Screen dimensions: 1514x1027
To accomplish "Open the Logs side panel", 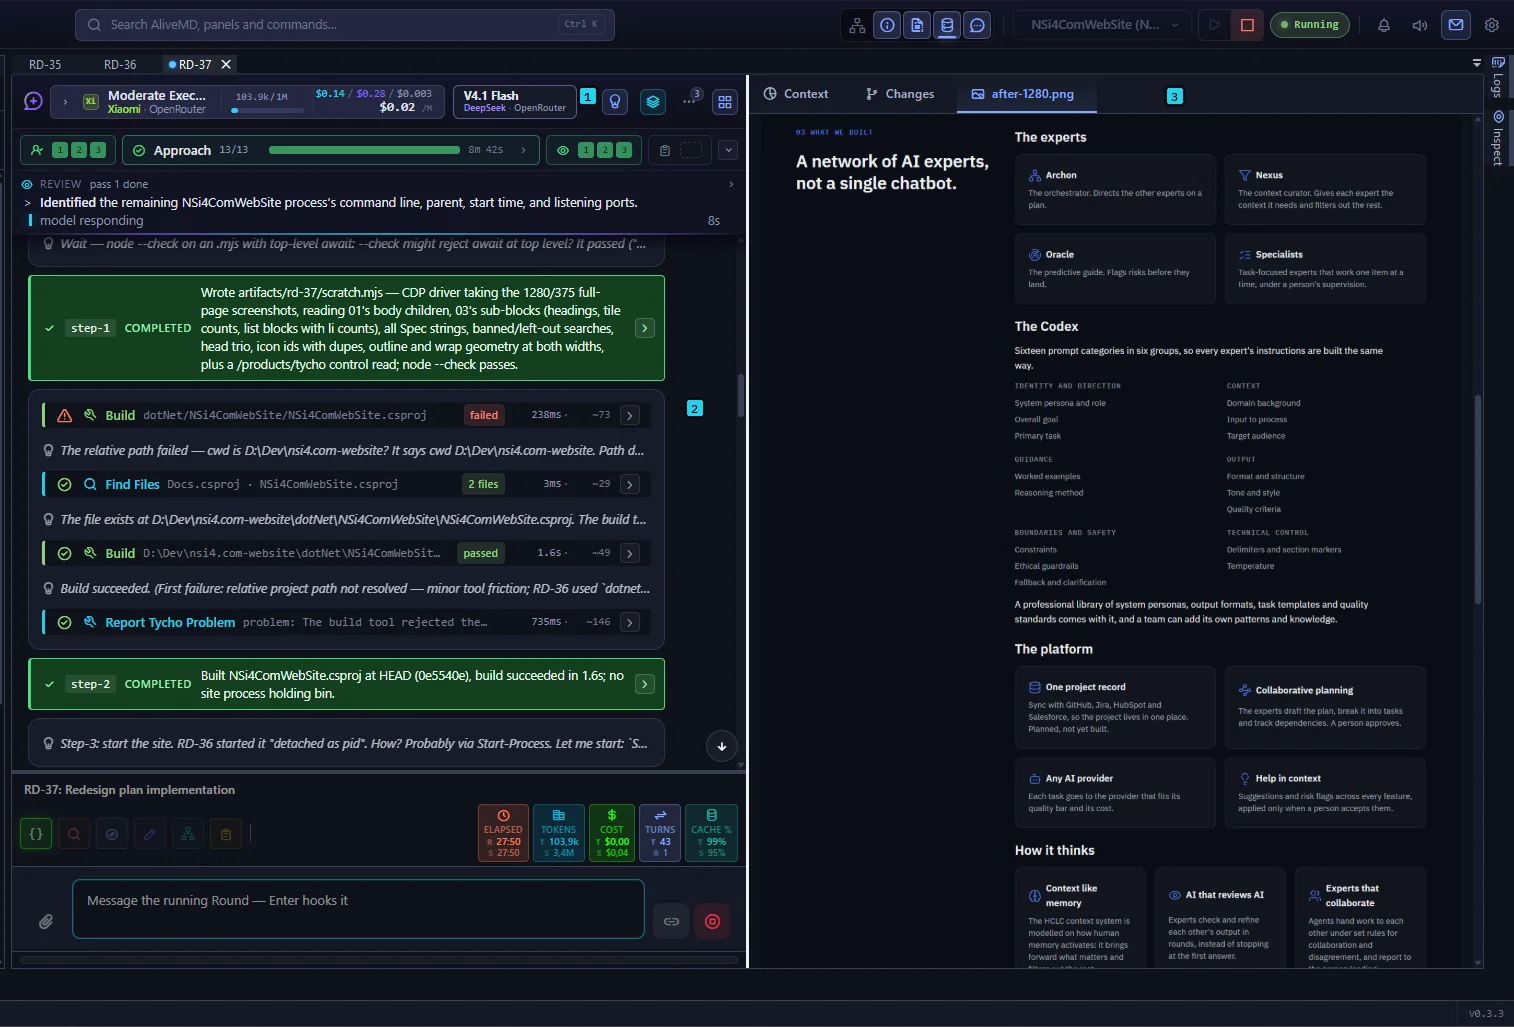I will [1498, 79].
